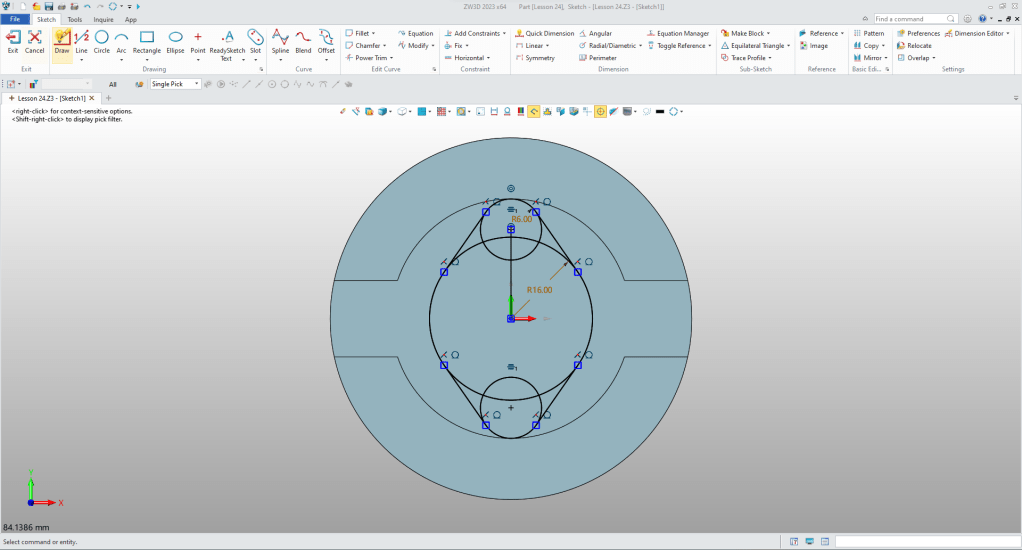Click Toggle Reference in Dimension group
The height and width of the screenshot is (550, 1022).
tap(680, 46)
